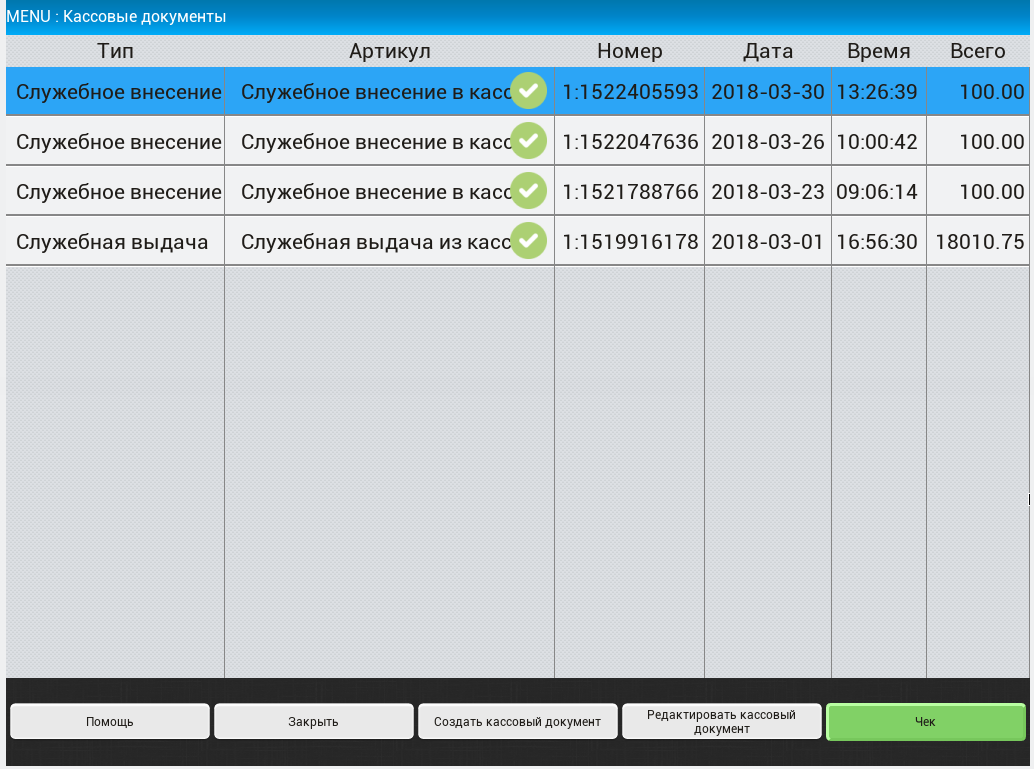The width and height of the screenshot is (1034, 769).
Task: Click Служебное внесение type in 10:00:42 row
Action: pyautogui.click(x=115, y=142)
